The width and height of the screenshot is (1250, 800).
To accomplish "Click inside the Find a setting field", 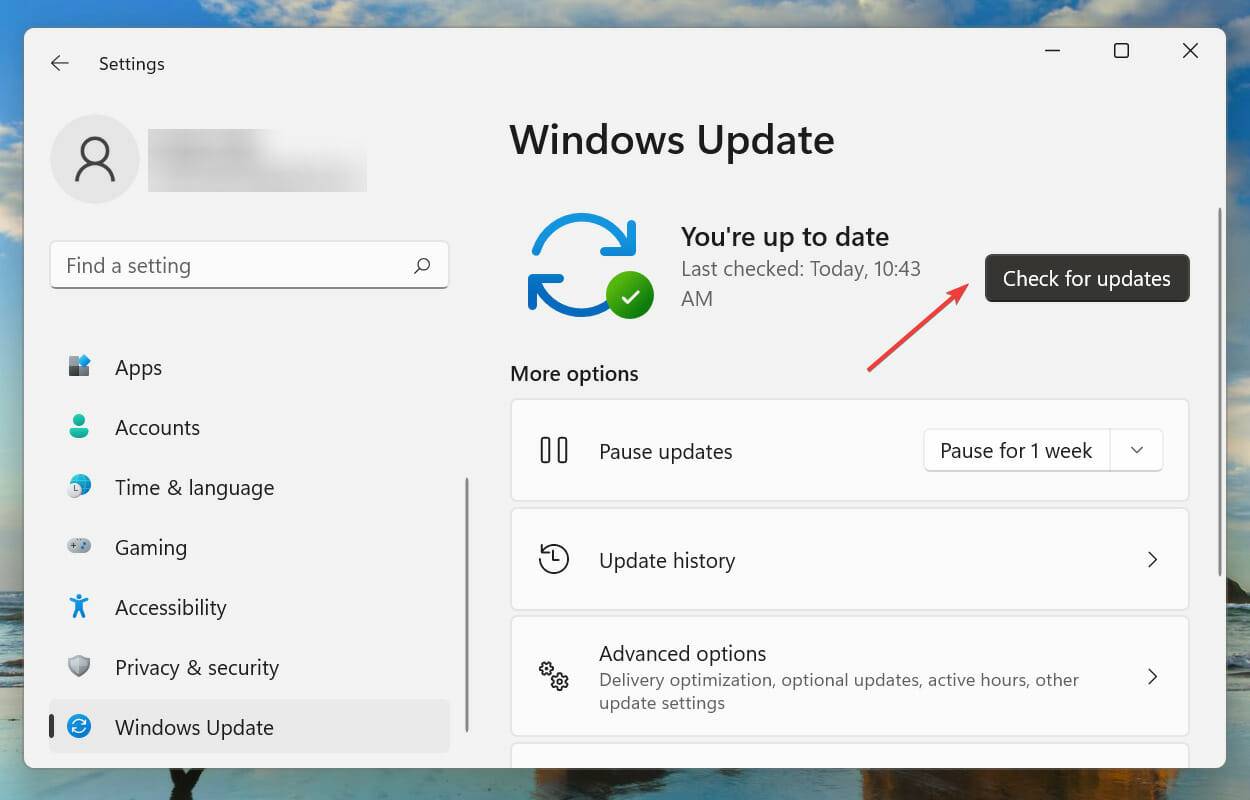I will click(200, 265).
